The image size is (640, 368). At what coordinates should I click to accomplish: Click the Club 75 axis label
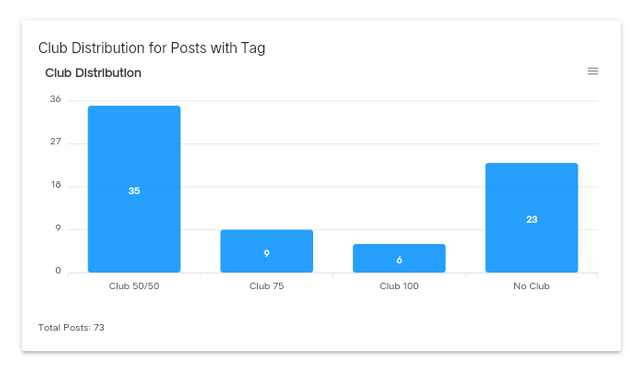tap(267, 286)
